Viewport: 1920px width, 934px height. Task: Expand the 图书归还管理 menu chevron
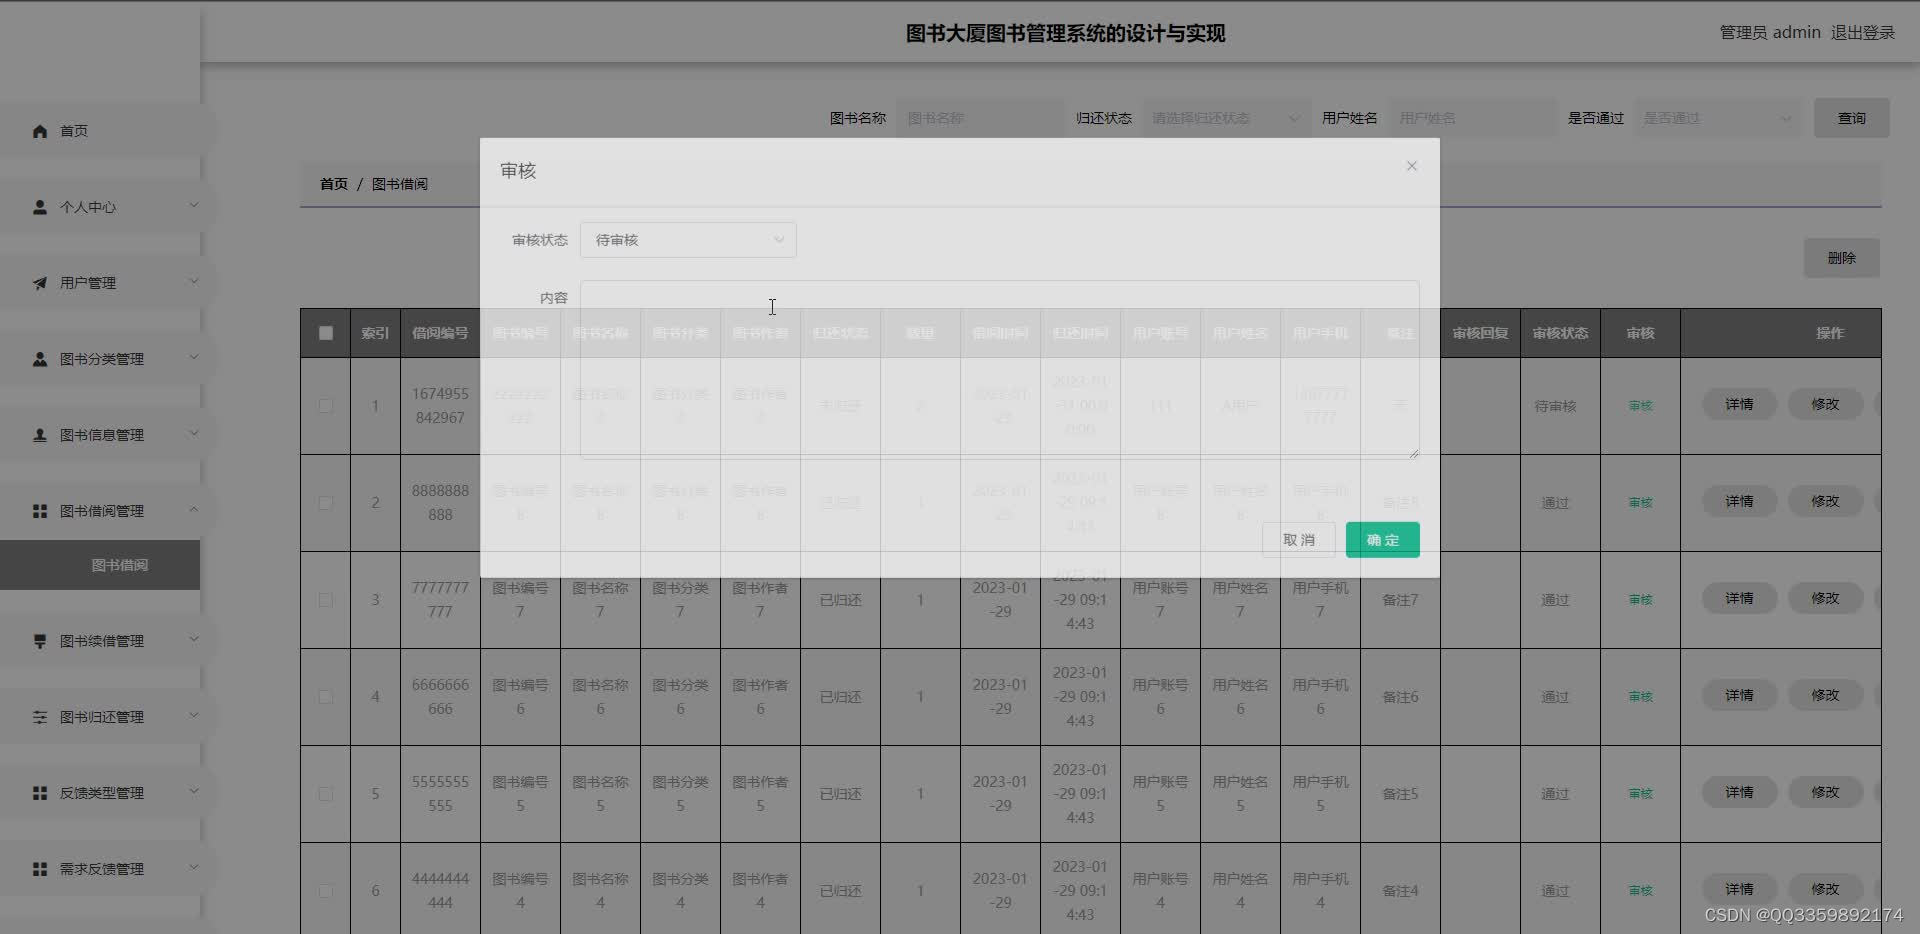coord(194,716)
